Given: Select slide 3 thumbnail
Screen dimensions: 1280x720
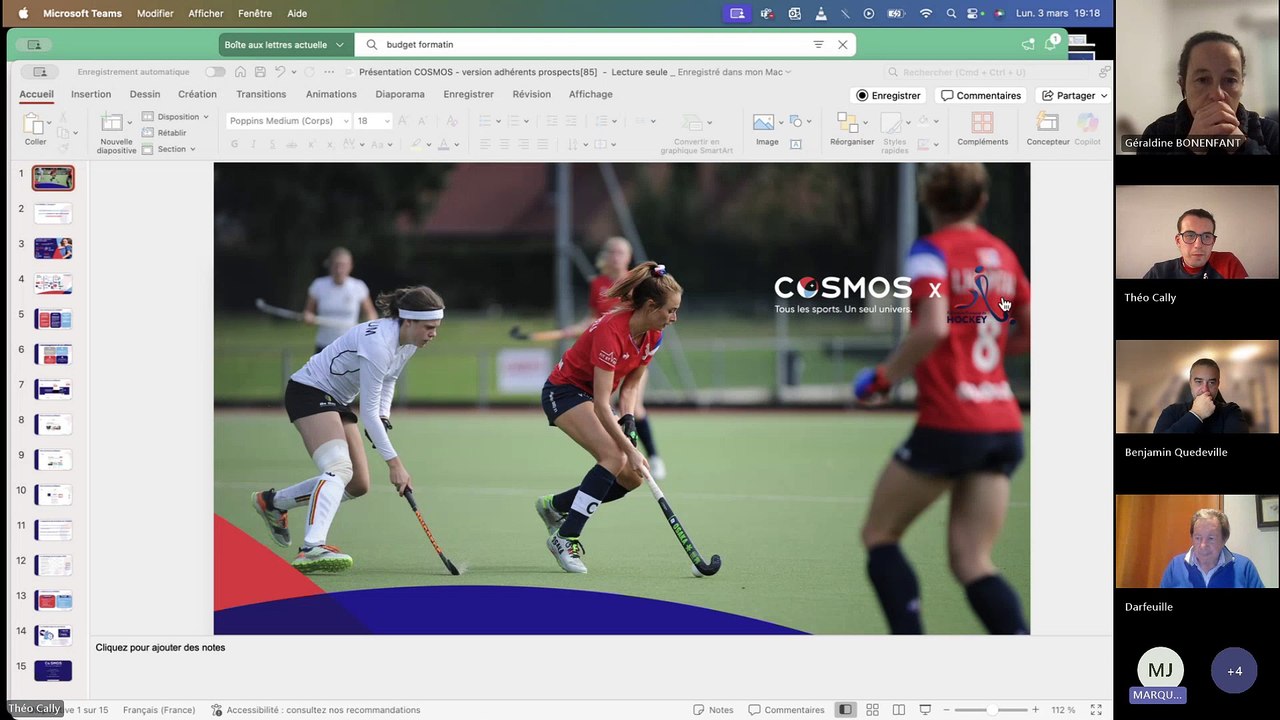Looking at the screenshot, I should [53, 248].
